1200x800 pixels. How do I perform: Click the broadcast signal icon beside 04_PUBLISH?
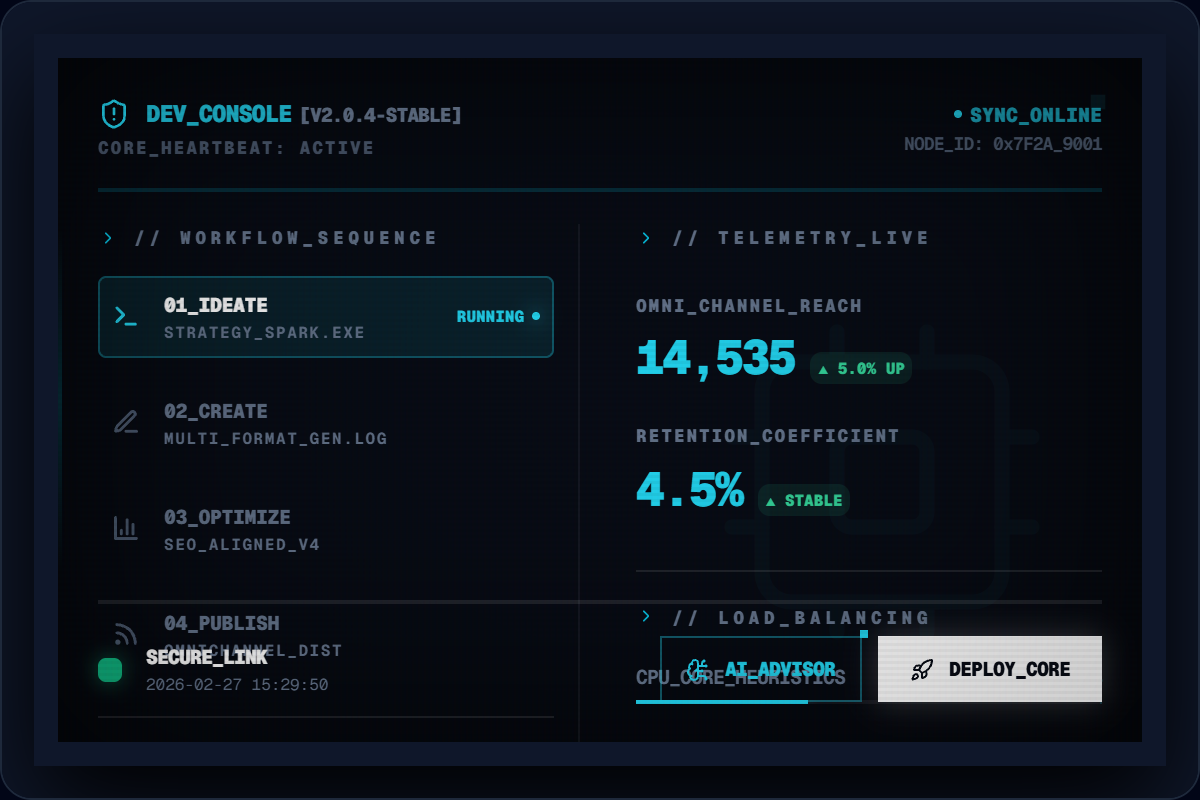pos(125,634)
